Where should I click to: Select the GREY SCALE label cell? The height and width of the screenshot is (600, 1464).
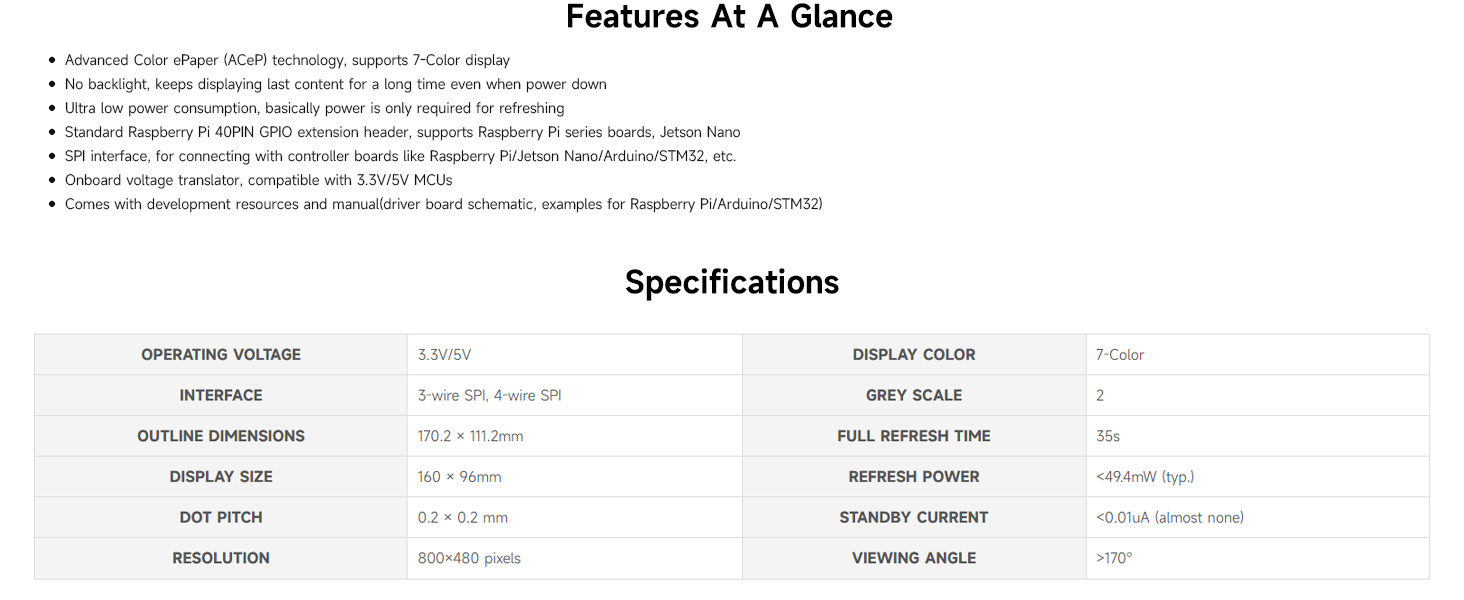click(913, 396)
